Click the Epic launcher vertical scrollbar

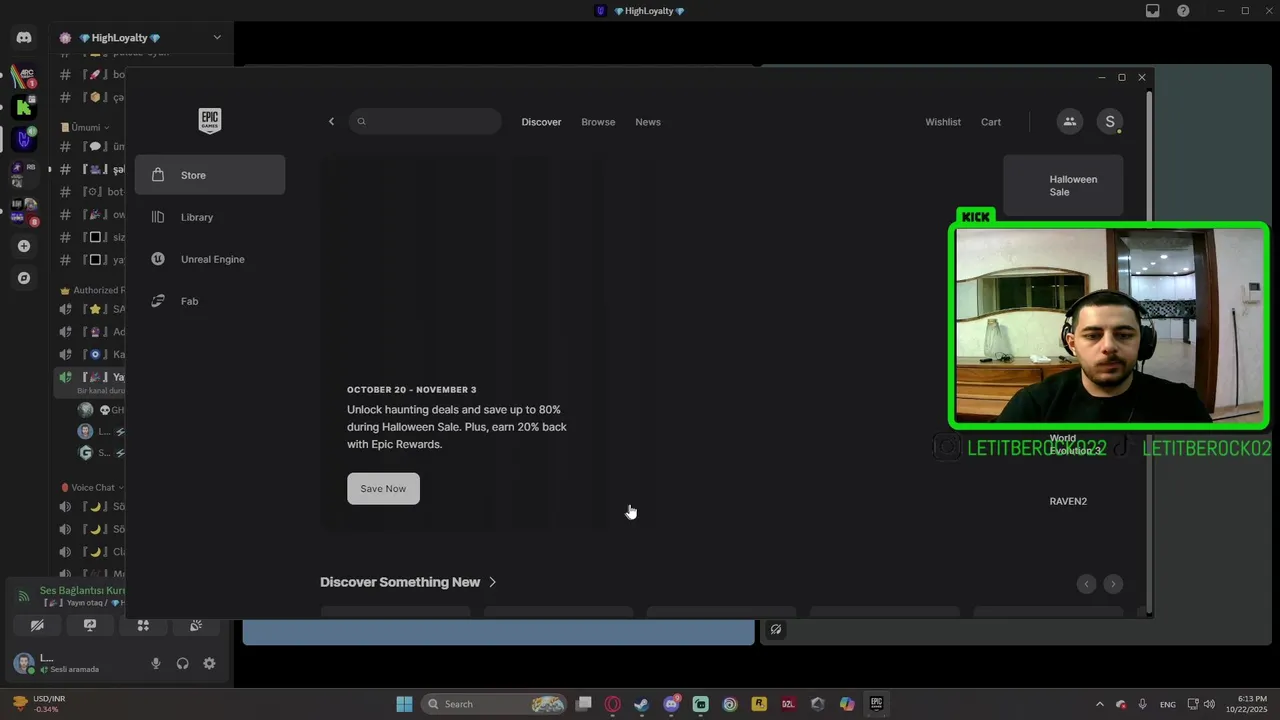pos(1149,350)
